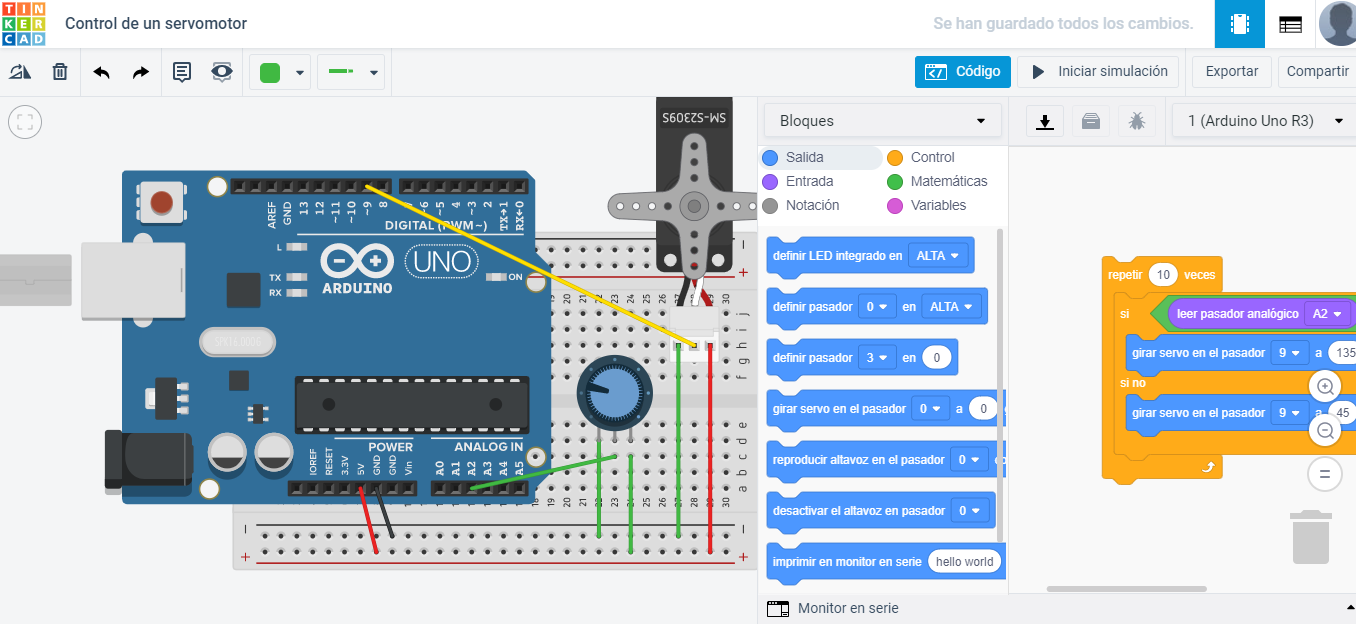Click the Compartir button
Screen dimensions: 1356x624
(1317, 72)
